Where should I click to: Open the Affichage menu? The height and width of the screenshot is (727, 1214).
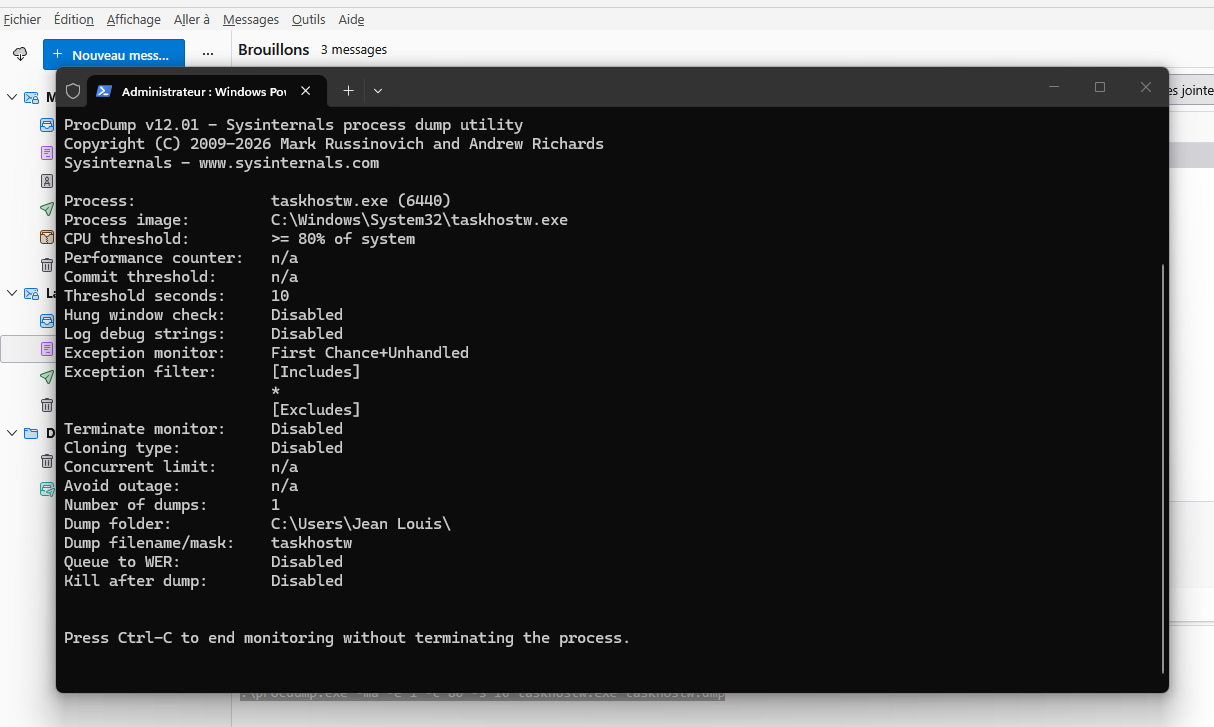134,19
